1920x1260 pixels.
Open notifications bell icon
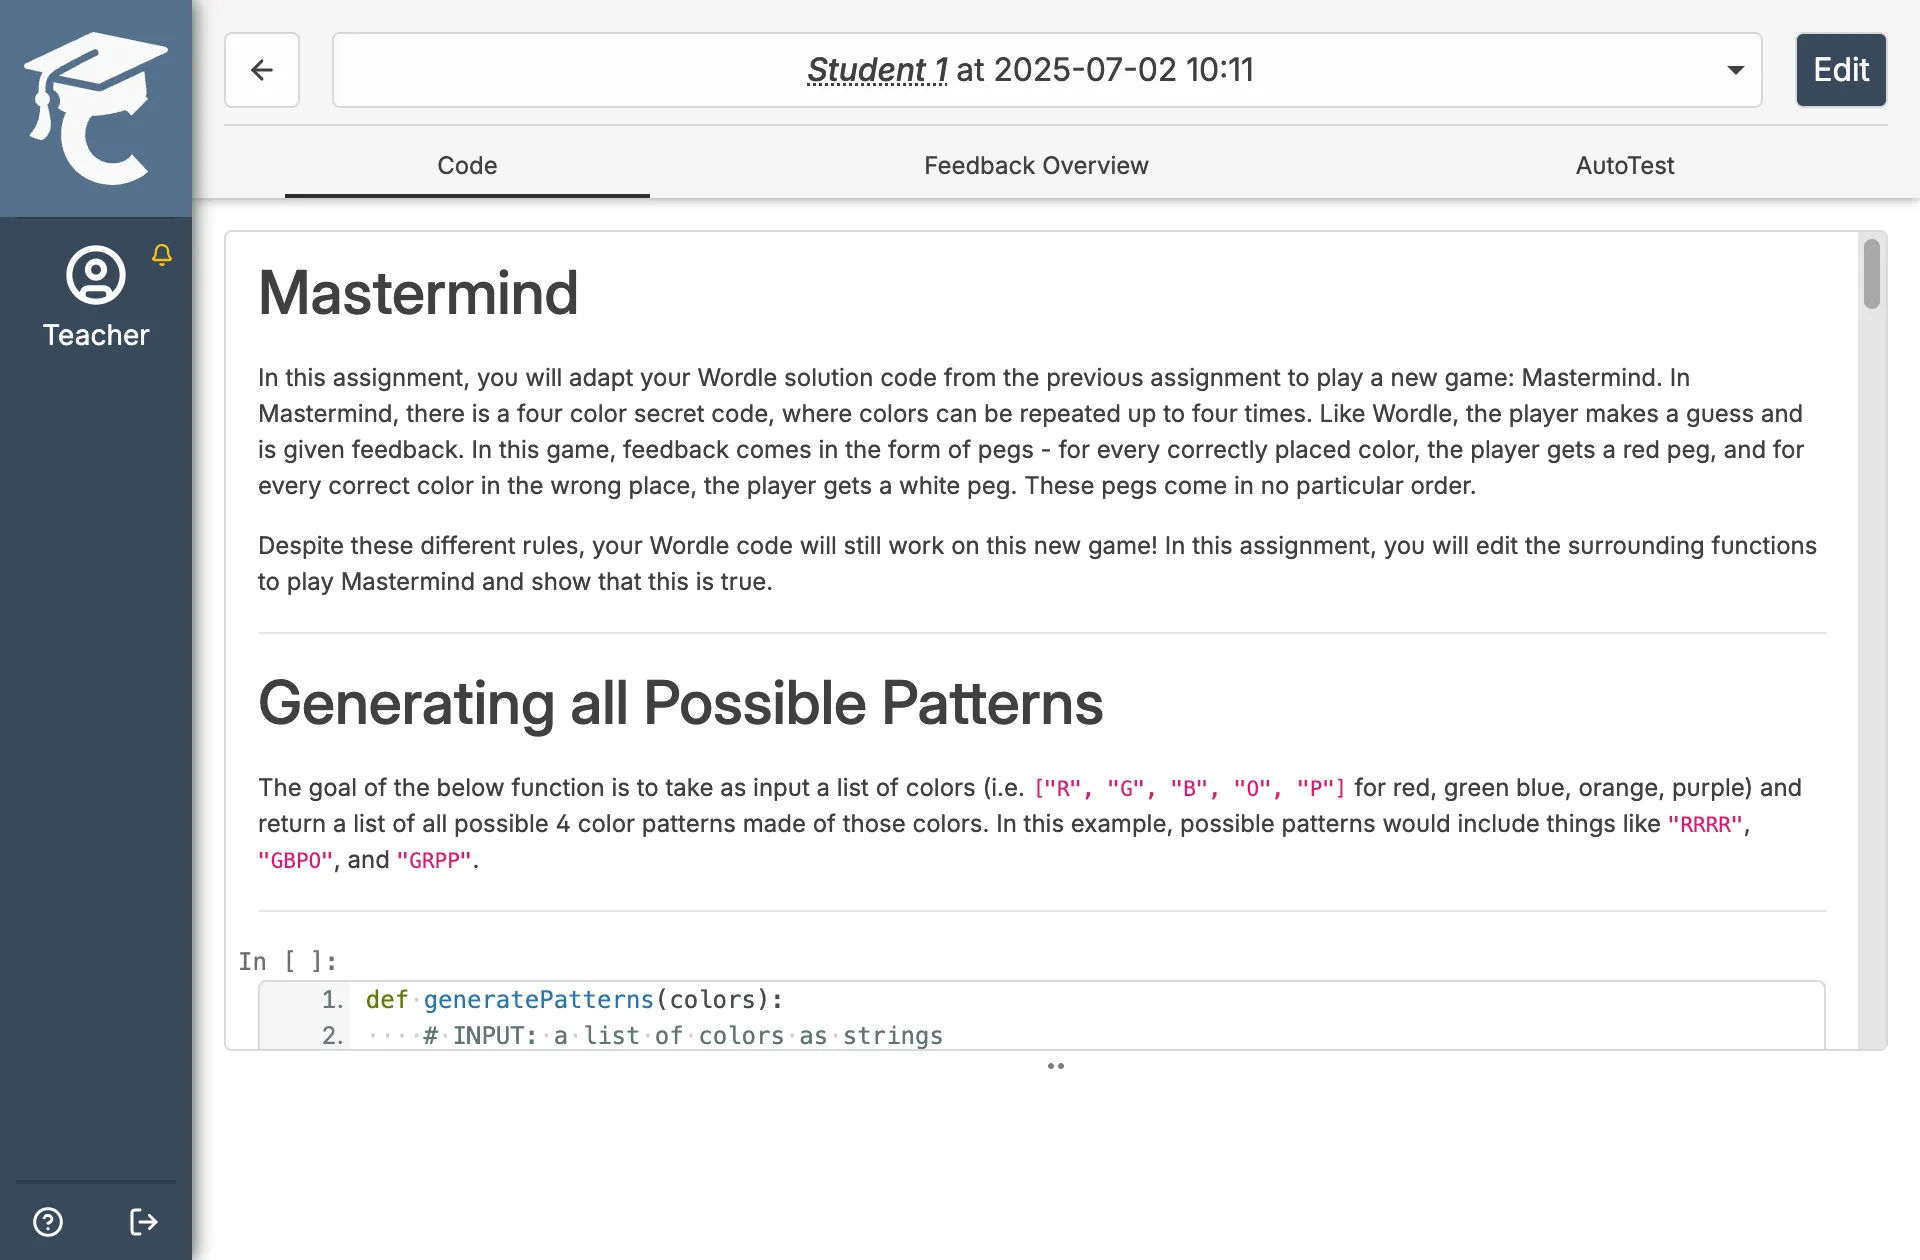point(162,255)
